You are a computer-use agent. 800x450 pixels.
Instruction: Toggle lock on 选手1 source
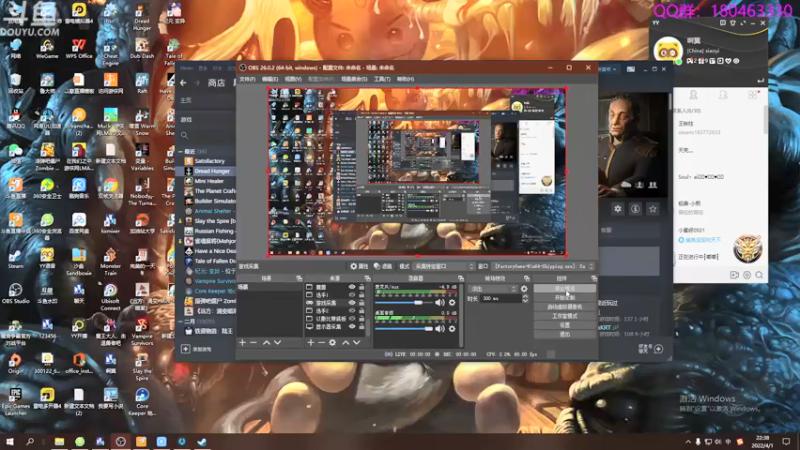[362, 295]
